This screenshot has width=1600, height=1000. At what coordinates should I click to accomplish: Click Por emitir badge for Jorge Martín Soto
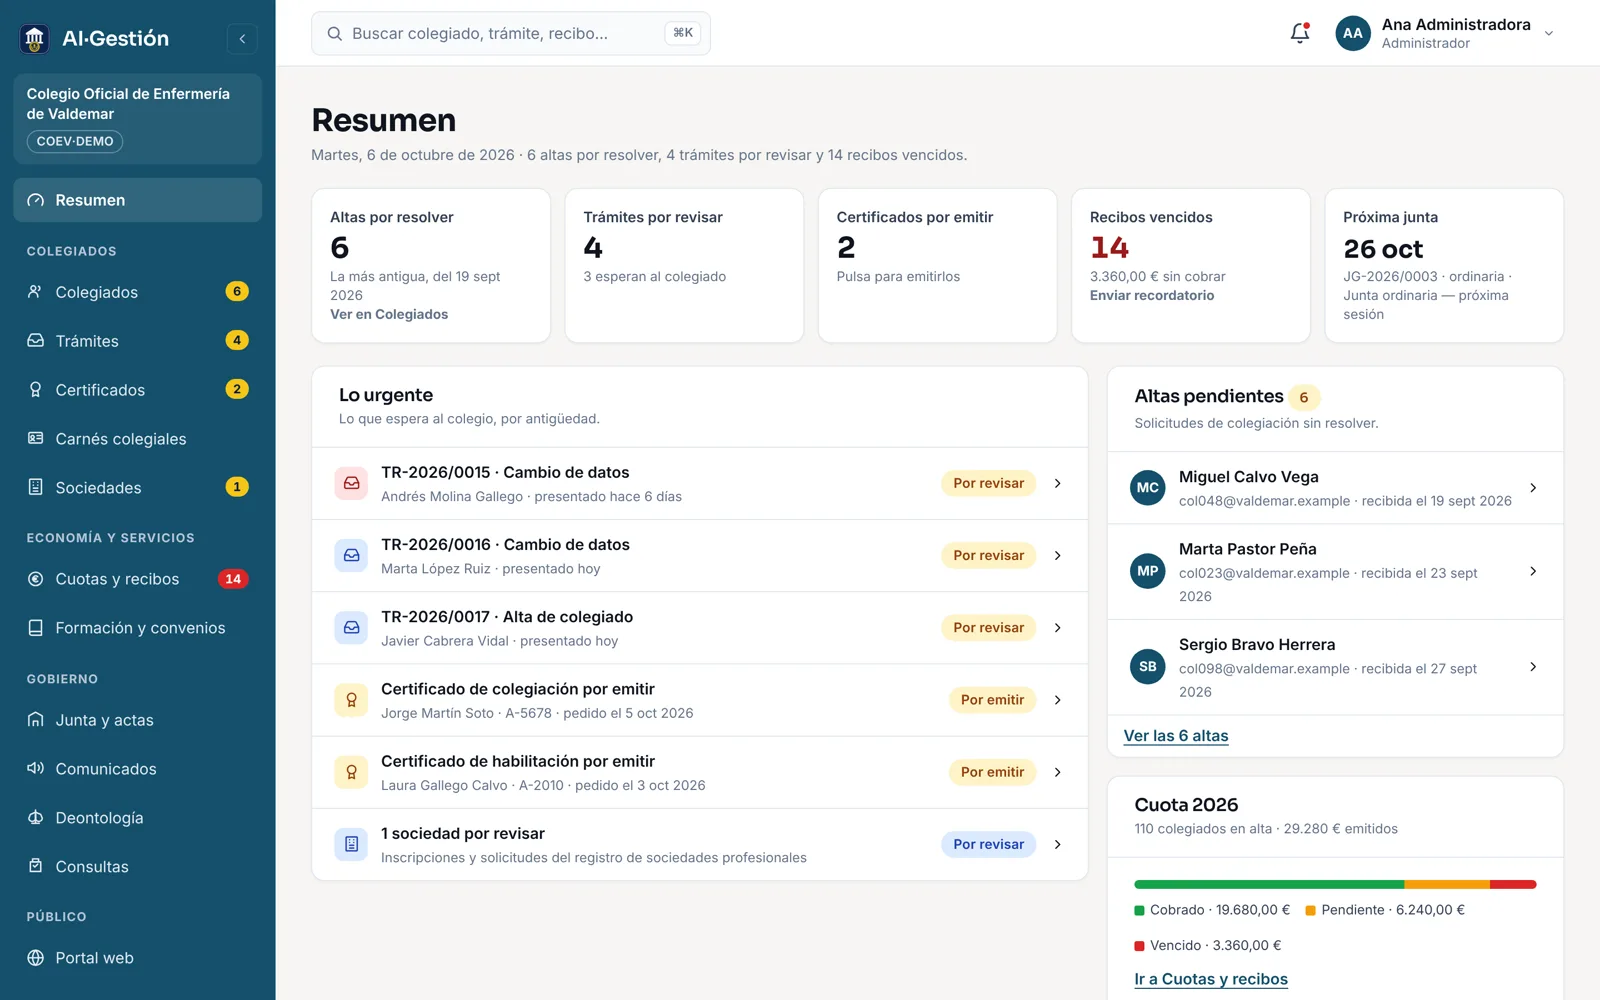pos(992,700)
